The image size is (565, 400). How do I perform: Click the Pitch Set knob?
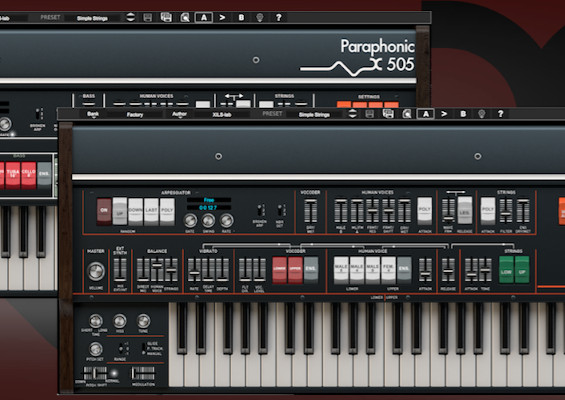pyautogui.click(x=95, y=349)
